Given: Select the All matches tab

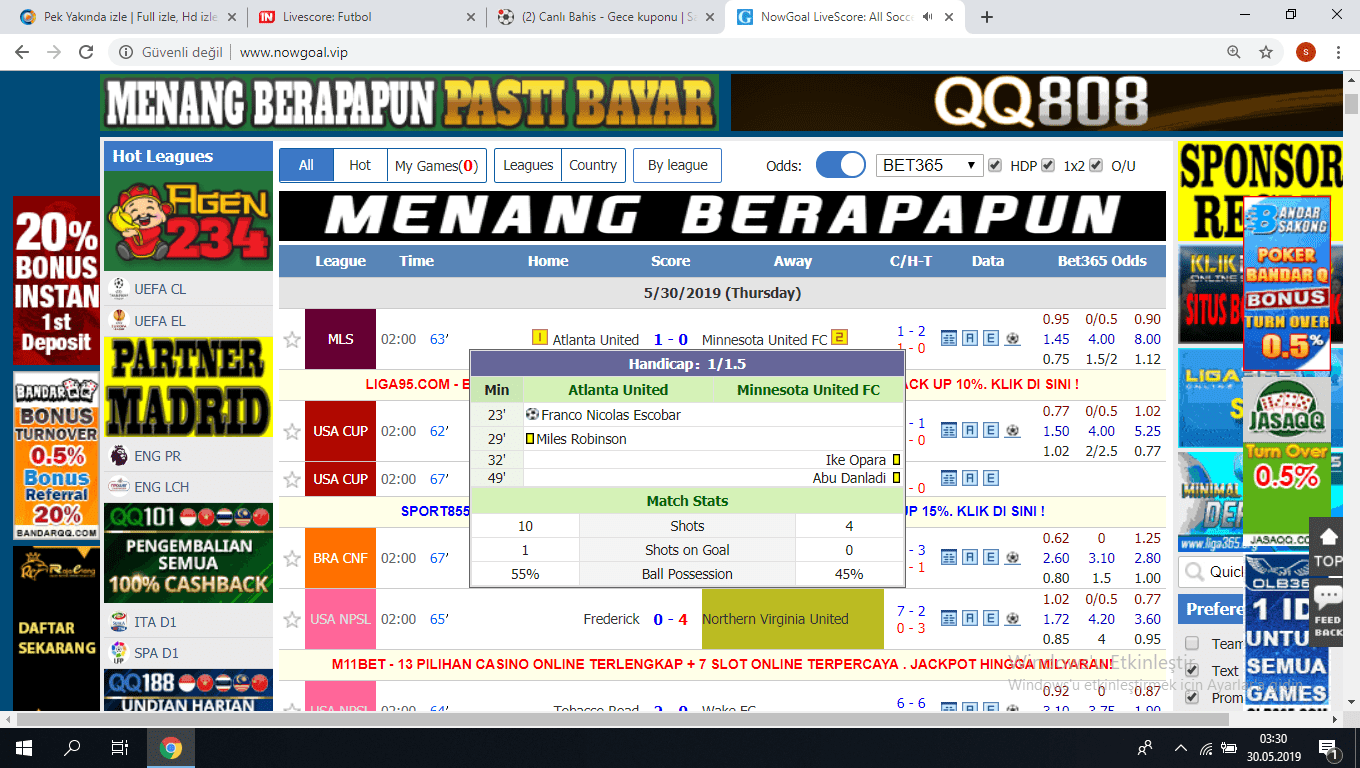Looking at the screenshot, I should (306, 165).
